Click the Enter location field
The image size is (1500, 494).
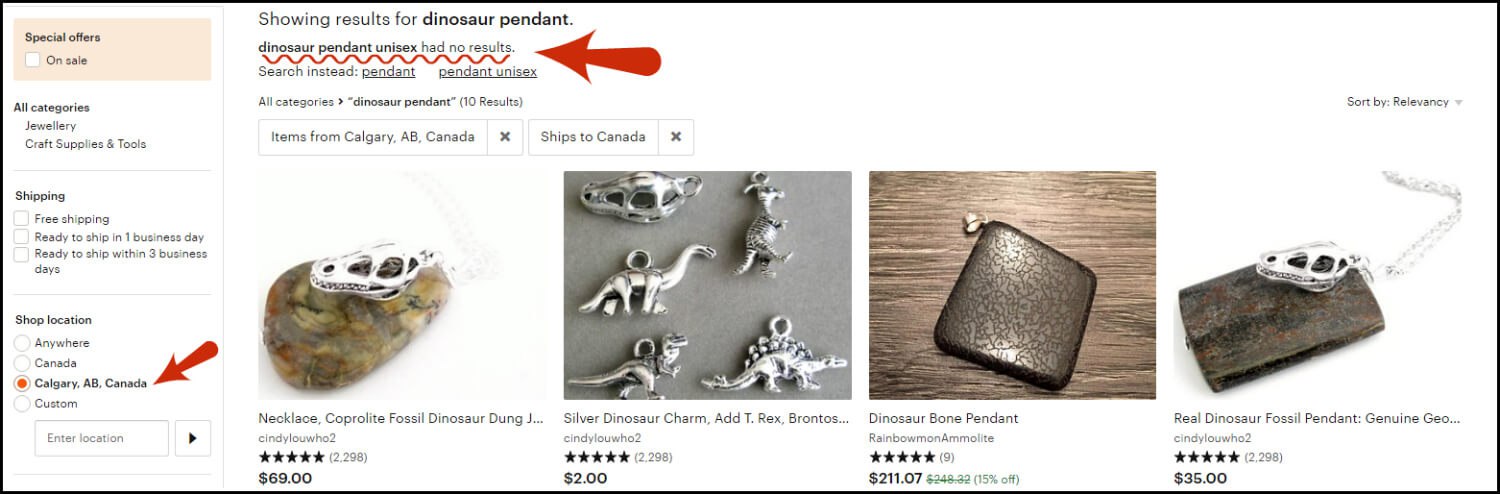point(102,438)
